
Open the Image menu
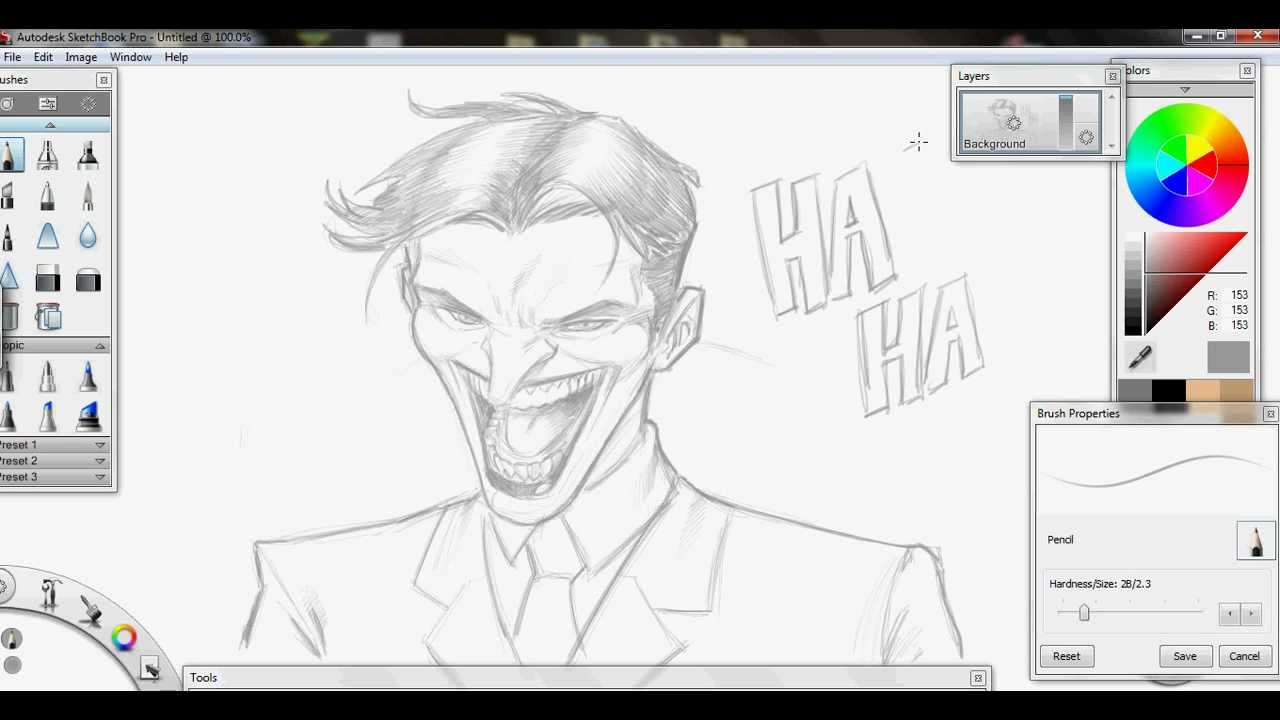point(81,57)
